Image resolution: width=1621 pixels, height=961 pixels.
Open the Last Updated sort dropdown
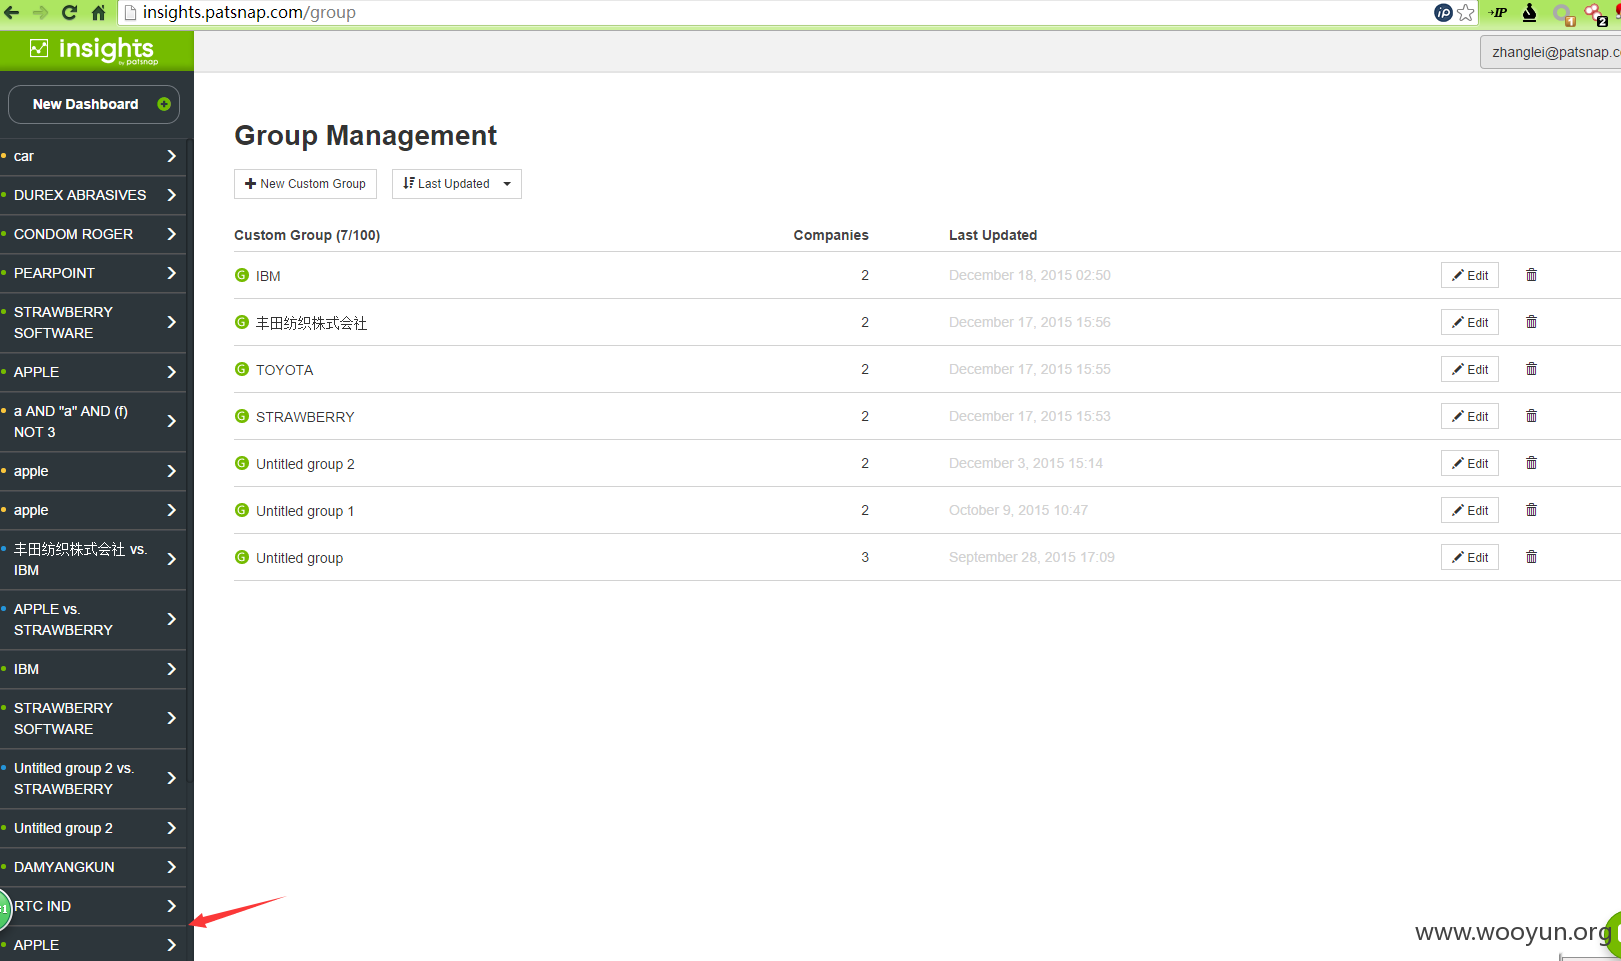pyautogui.click(x=457, y=184)
